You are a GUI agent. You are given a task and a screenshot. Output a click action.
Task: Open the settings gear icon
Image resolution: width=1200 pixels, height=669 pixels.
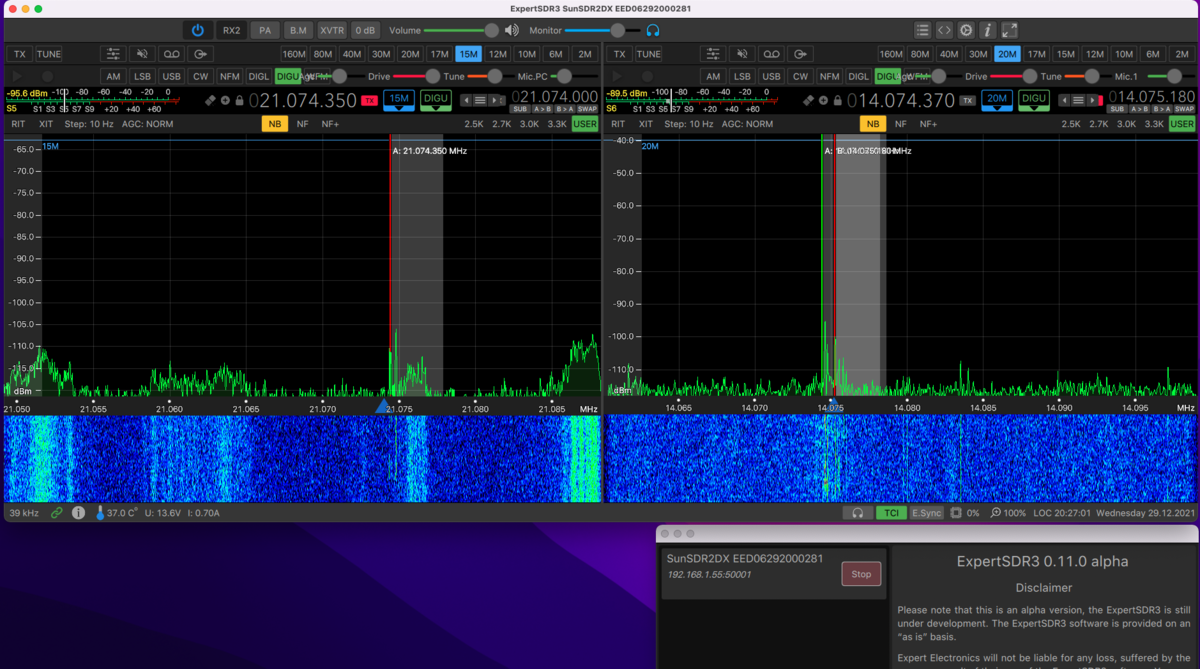coord(966,30)
